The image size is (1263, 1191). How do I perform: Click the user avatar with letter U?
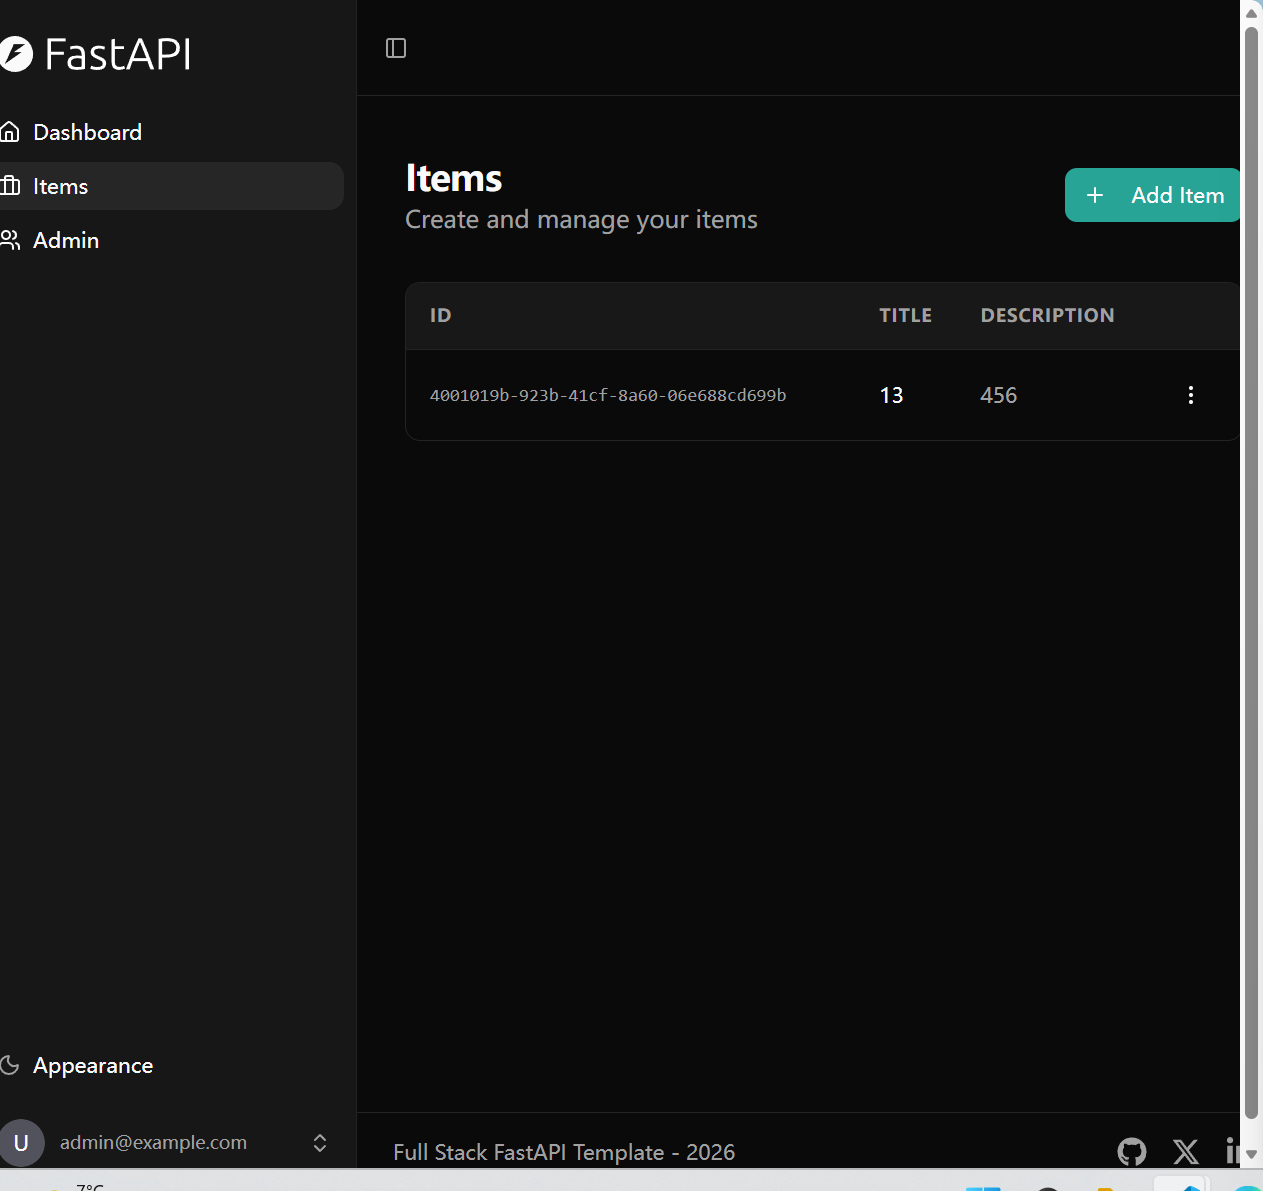pyautogui.click(x=22, y=1142)
